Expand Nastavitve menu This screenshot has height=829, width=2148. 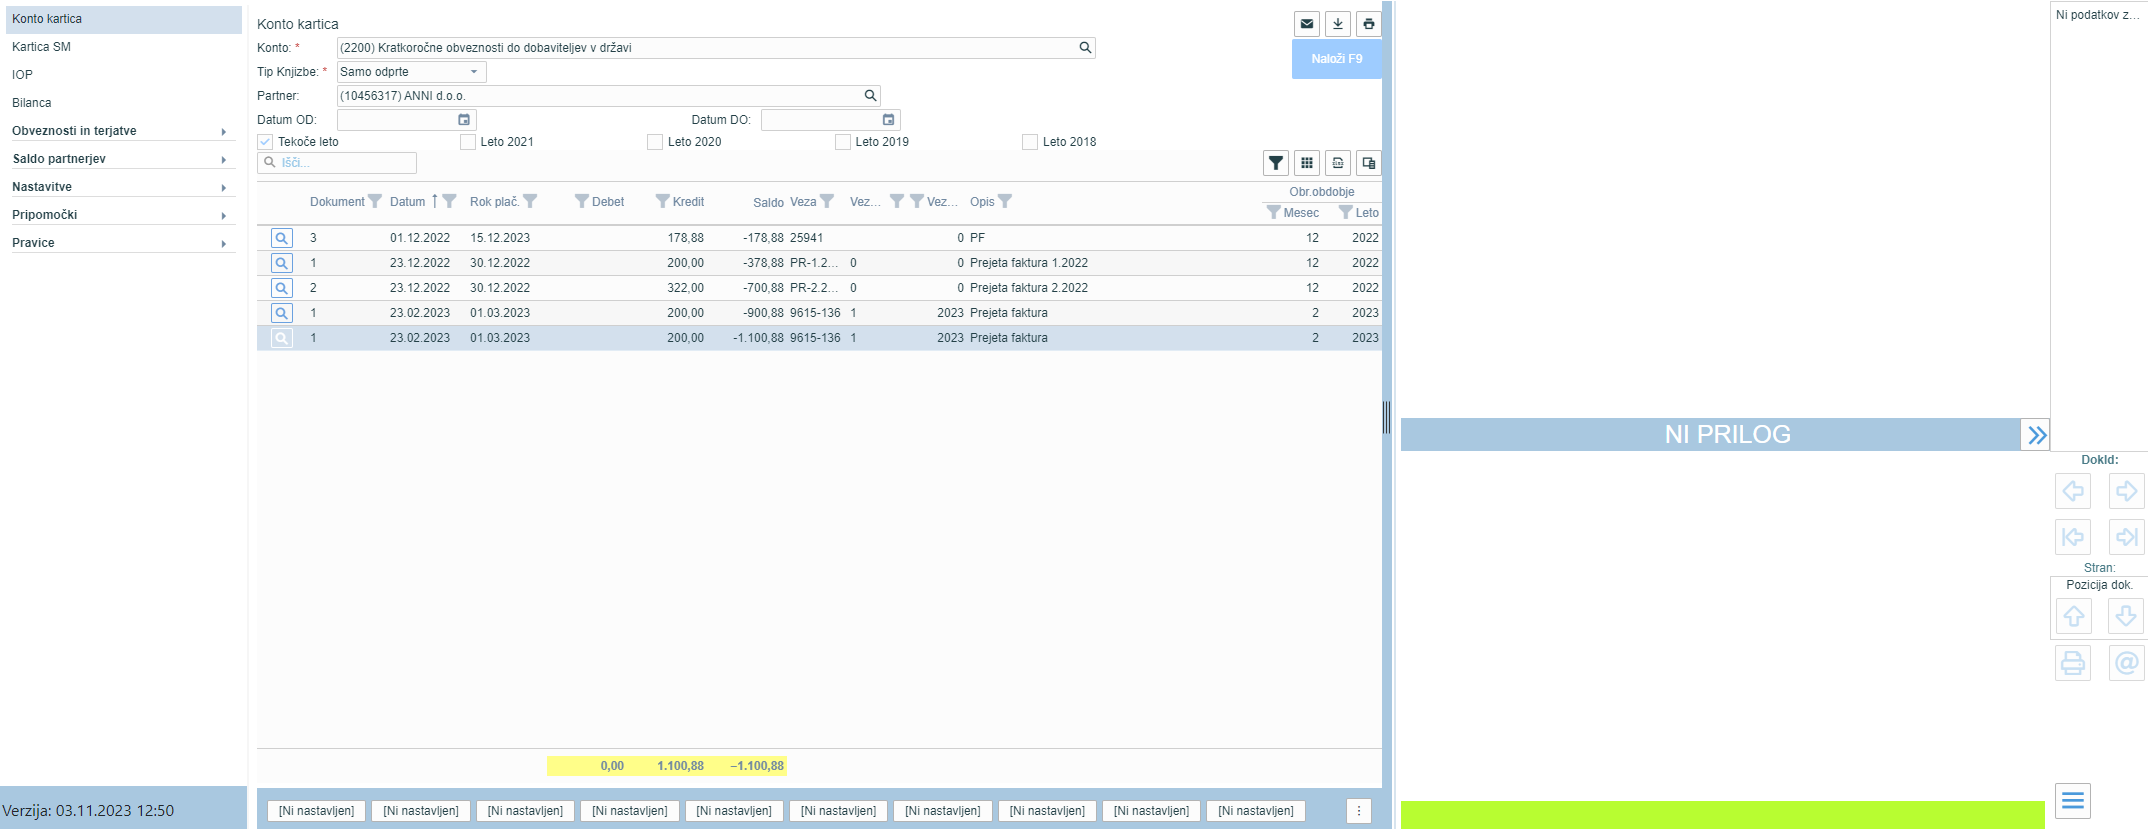coord(123,187)
